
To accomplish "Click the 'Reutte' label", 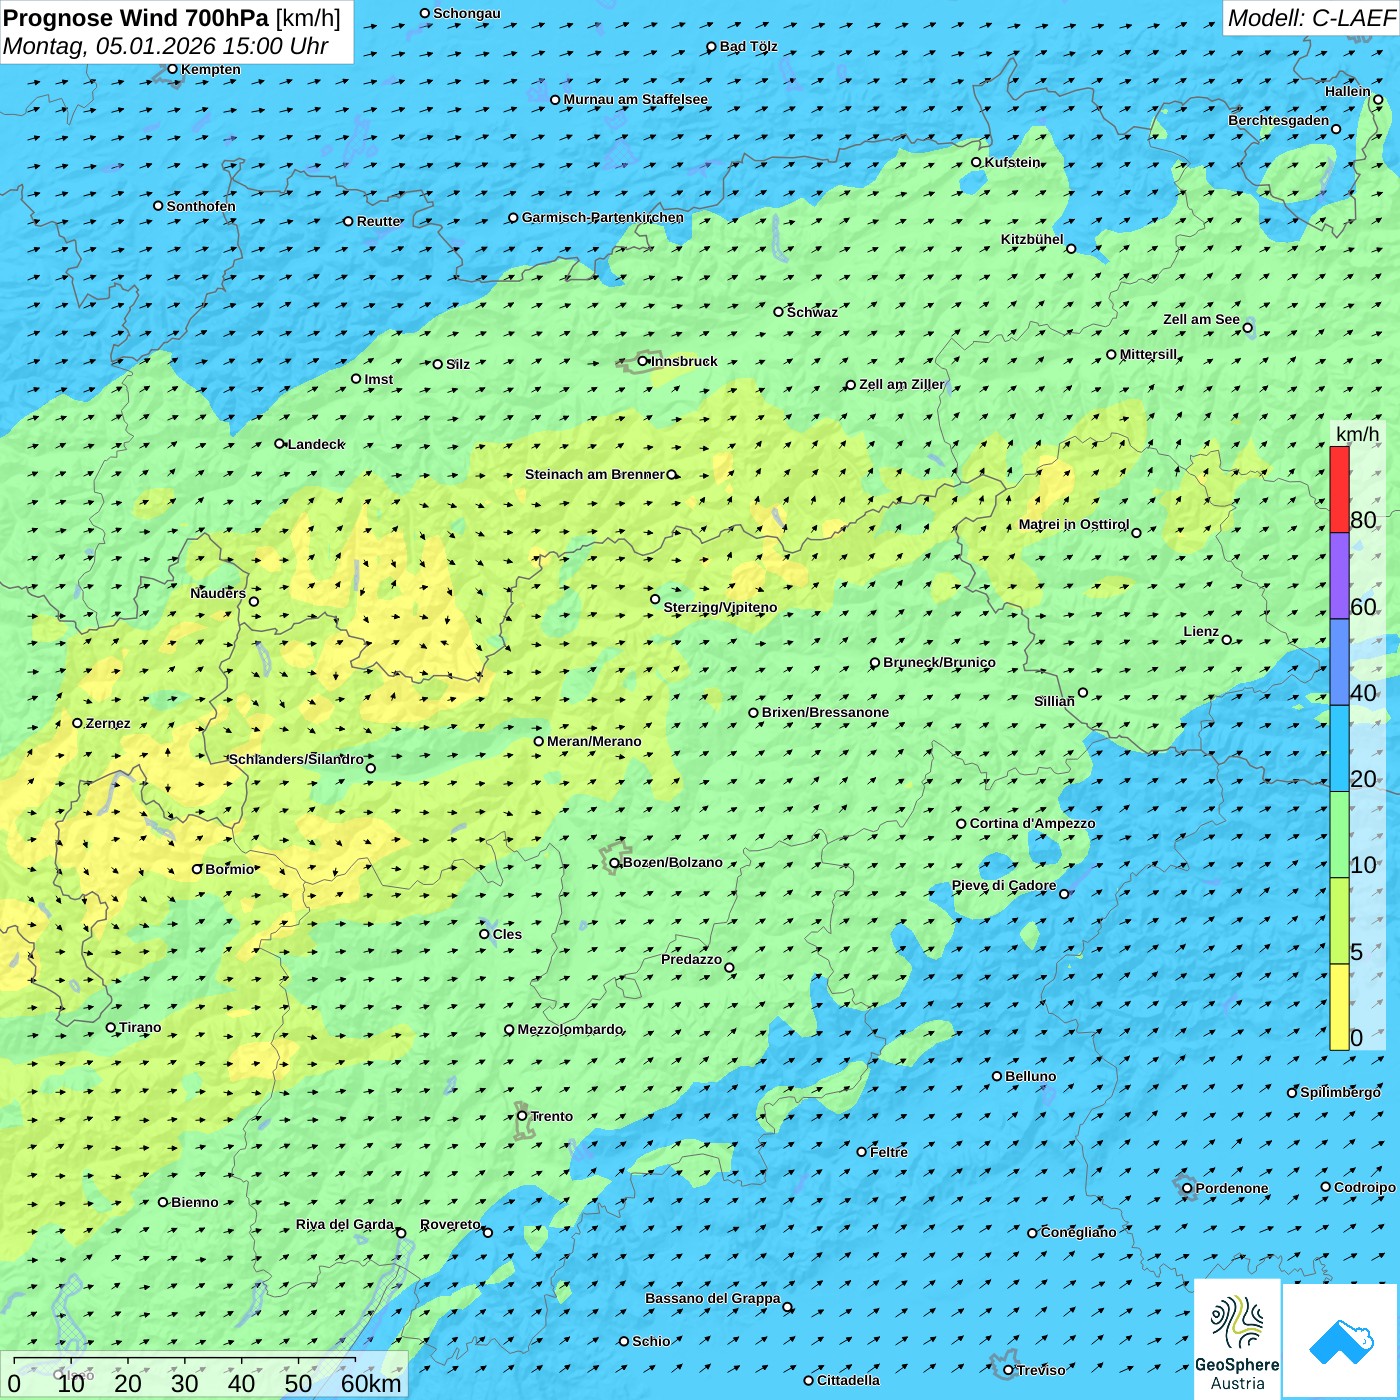I will coord(379,221).
